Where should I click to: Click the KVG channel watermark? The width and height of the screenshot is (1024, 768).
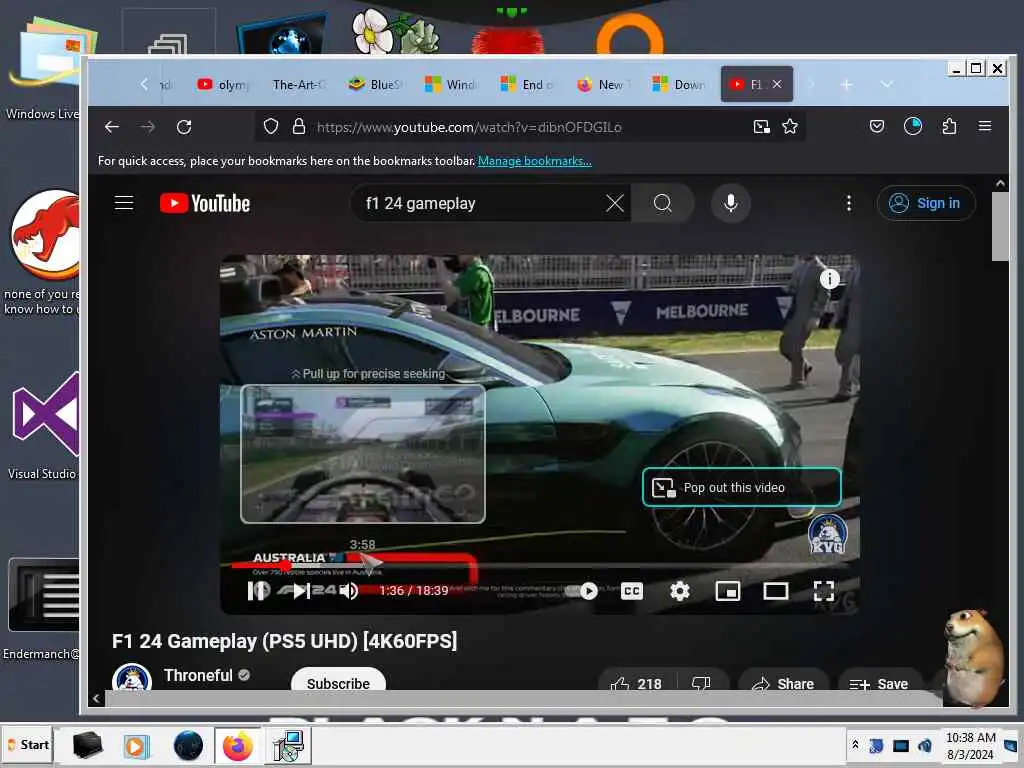click(827, 535)
